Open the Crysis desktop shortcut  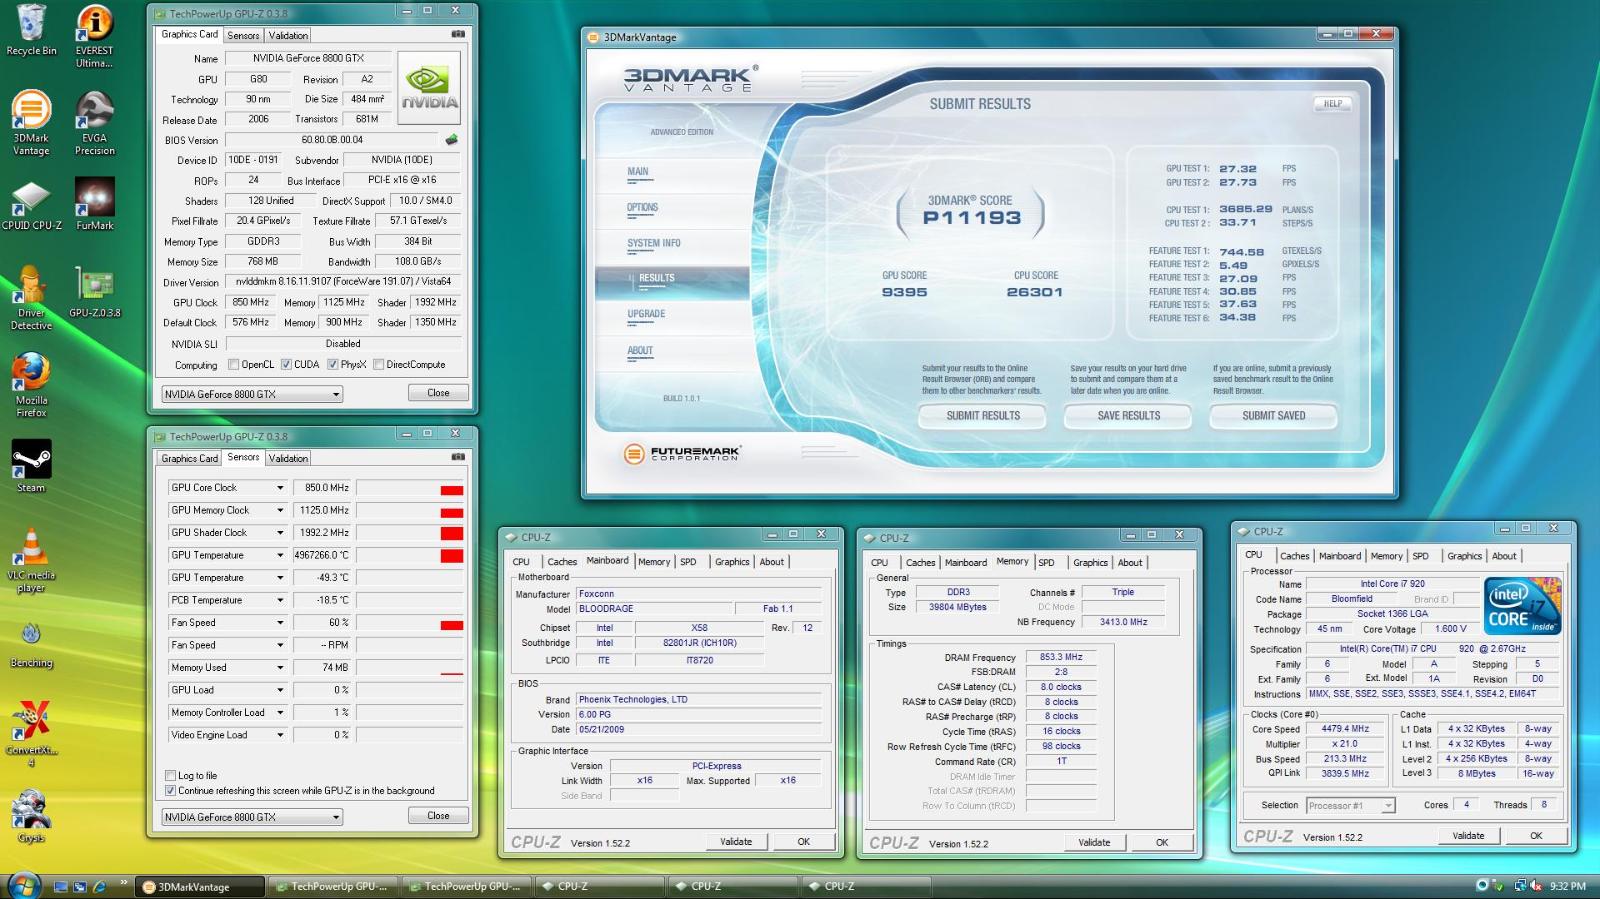coord(31,816)
